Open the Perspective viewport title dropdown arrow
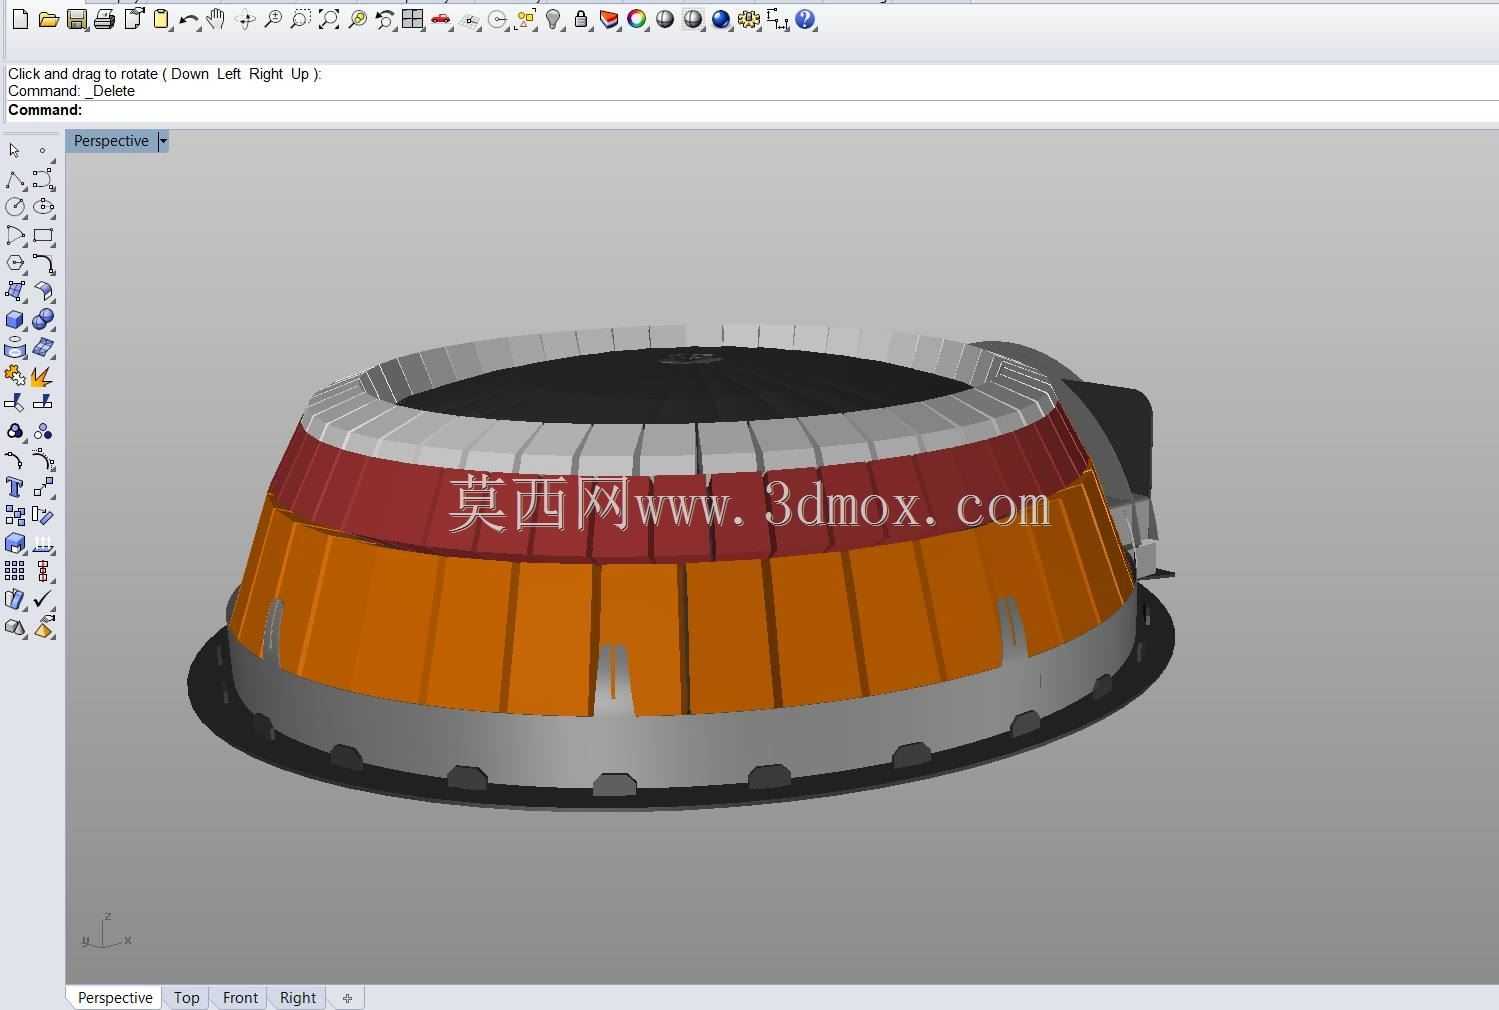This screenshot has height=1010, width=1499. point(163,141)
